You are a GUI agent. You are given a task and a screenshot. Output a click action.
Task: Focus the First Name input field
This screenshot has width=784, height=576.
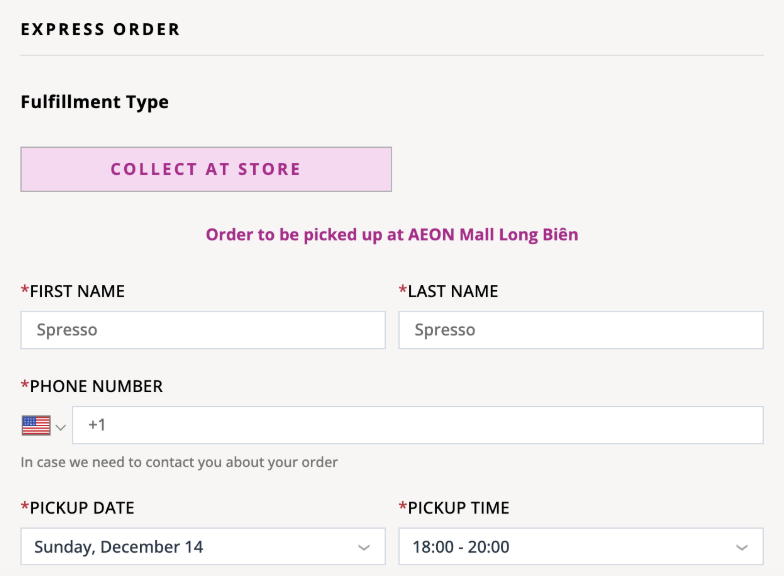pos(203,330)
